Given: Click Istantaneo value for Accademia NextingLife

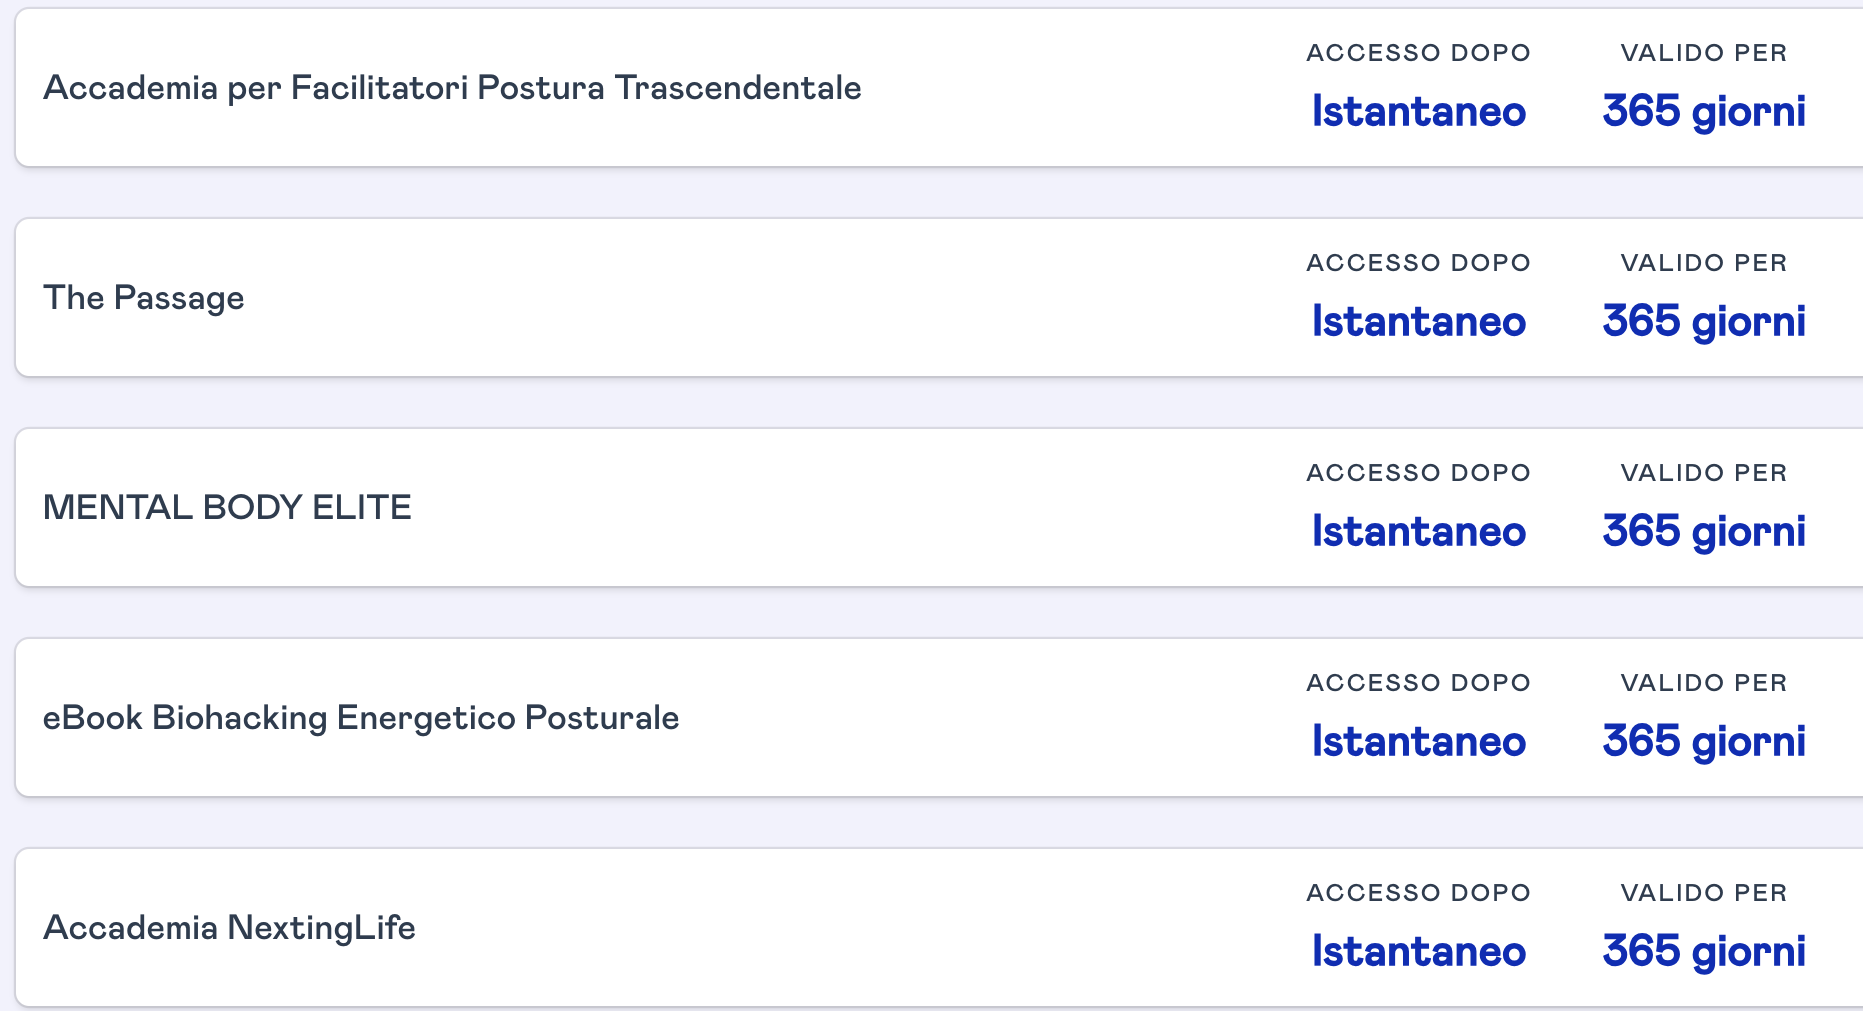Looking at the screenshot, I should click(1418, 951).
